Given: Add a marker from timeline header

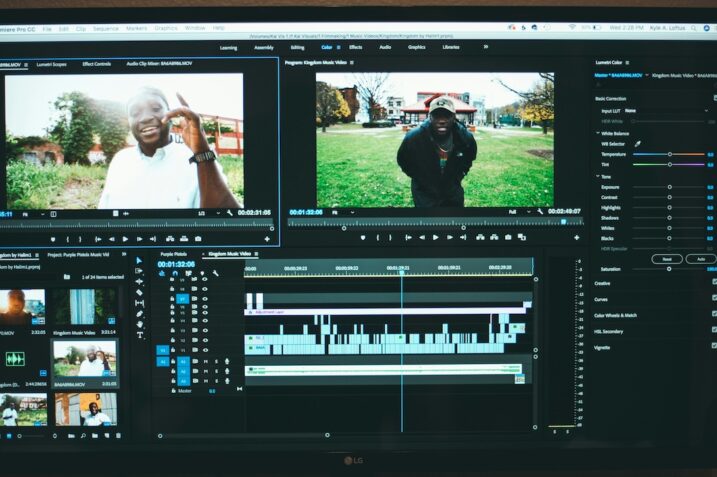Looking at the screenshot, I should pos(202,273).
